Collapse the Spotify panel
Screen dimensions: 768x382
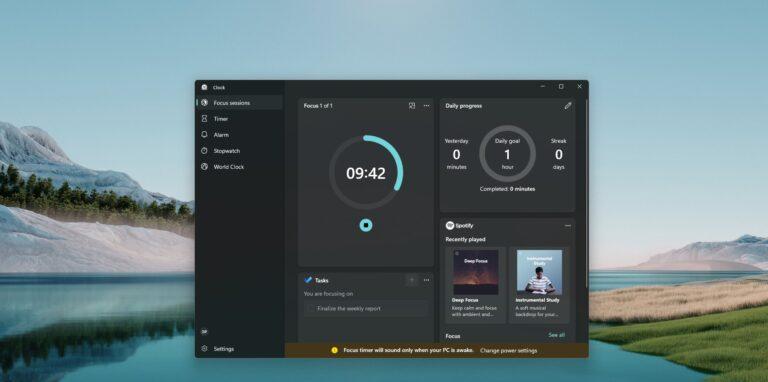coord(568,226)
